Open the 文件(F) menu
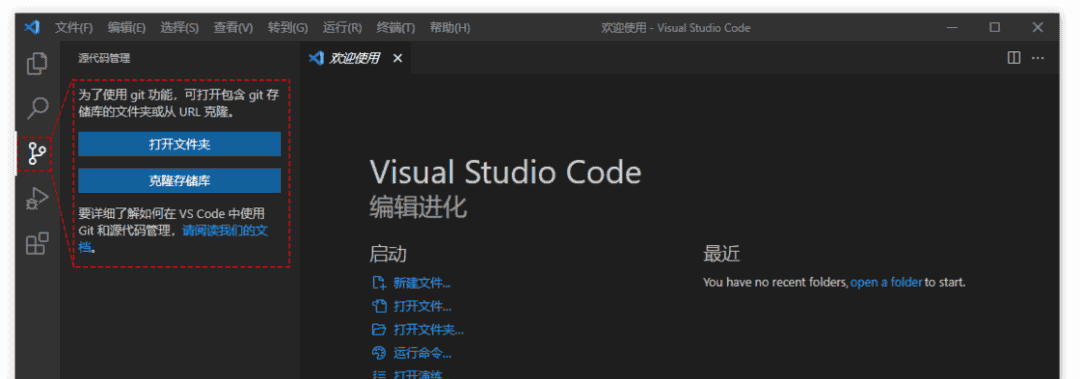This screenshot has height=379, width=1080. click(x=74, y=28)
